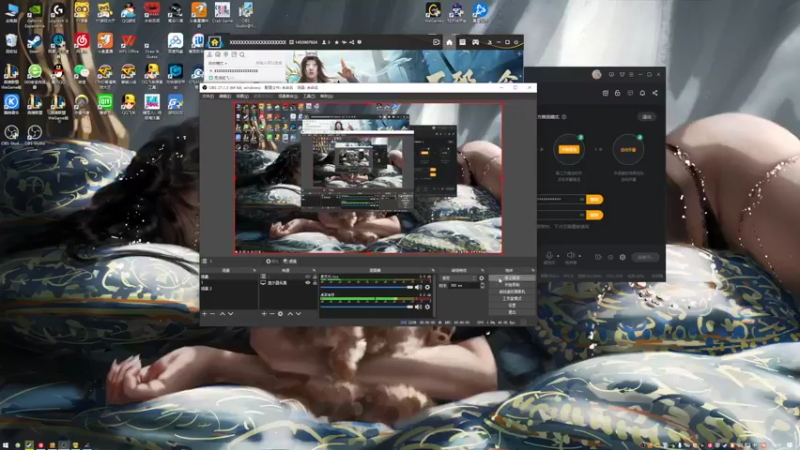The image size is (800, 450).
Task: Open the transition type dropdown in OBS
Action: 459,278
